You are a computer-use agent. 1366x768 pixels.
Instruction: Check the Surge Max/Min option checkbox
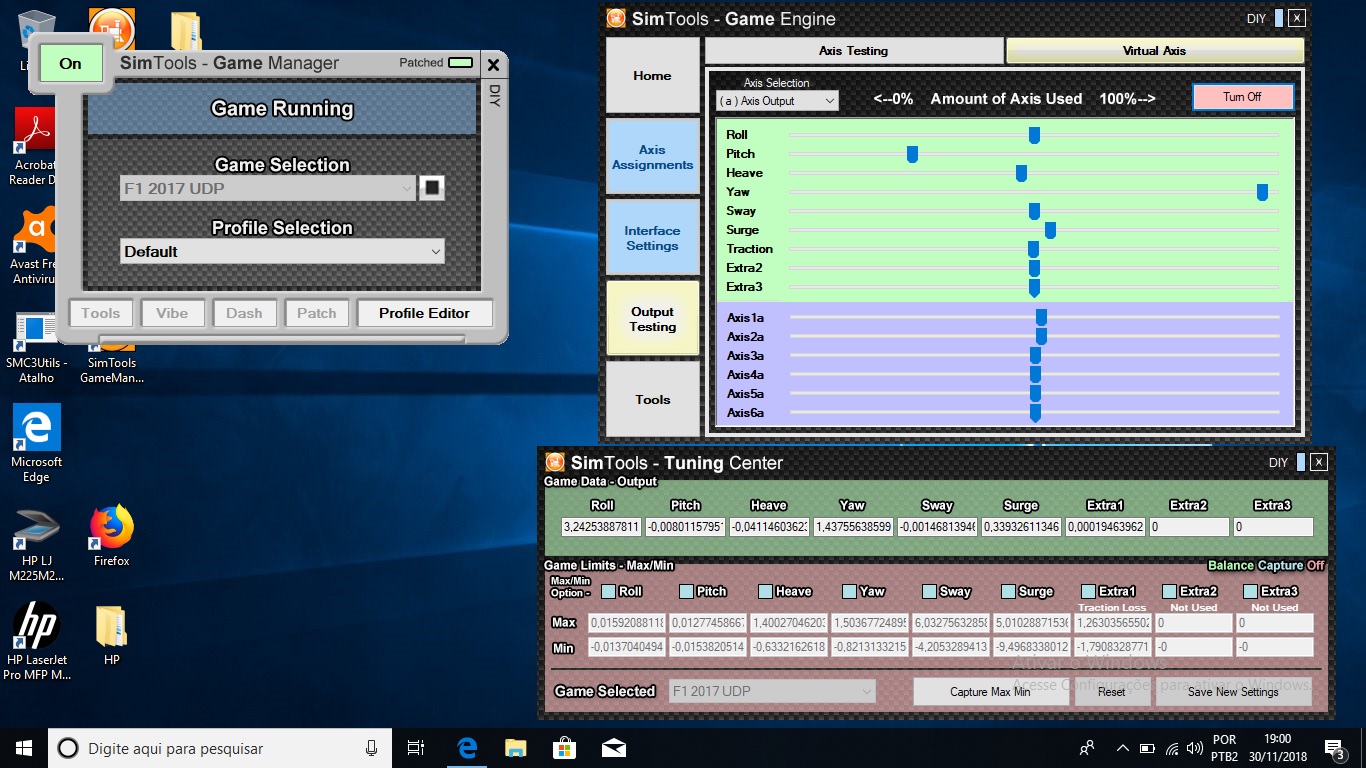(1008, 591)
